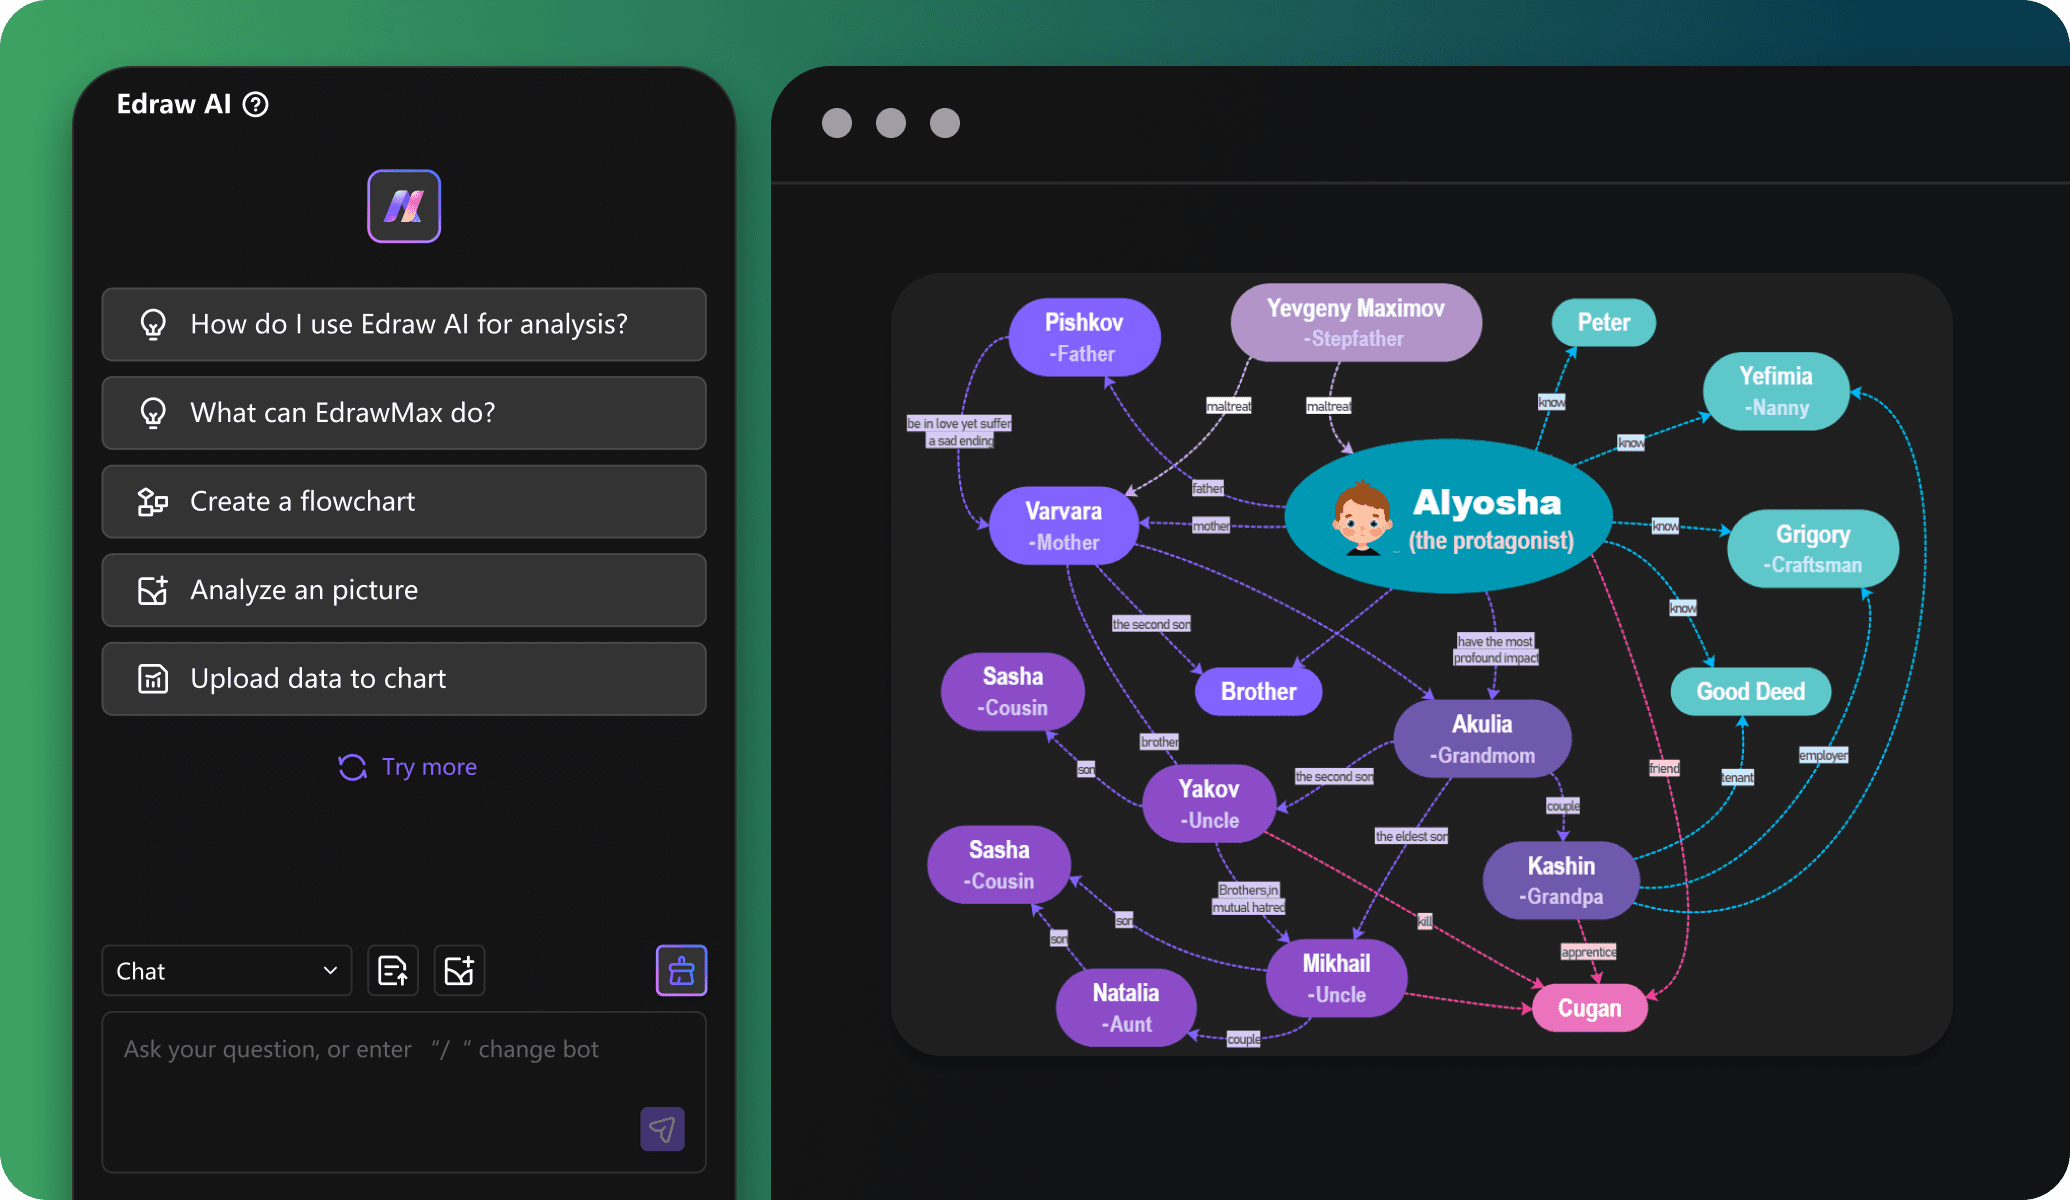Image resolution: width=2070 pixels, height=1200 pixels.
Task: Click the help question mark icon
Action: point(286,101)
